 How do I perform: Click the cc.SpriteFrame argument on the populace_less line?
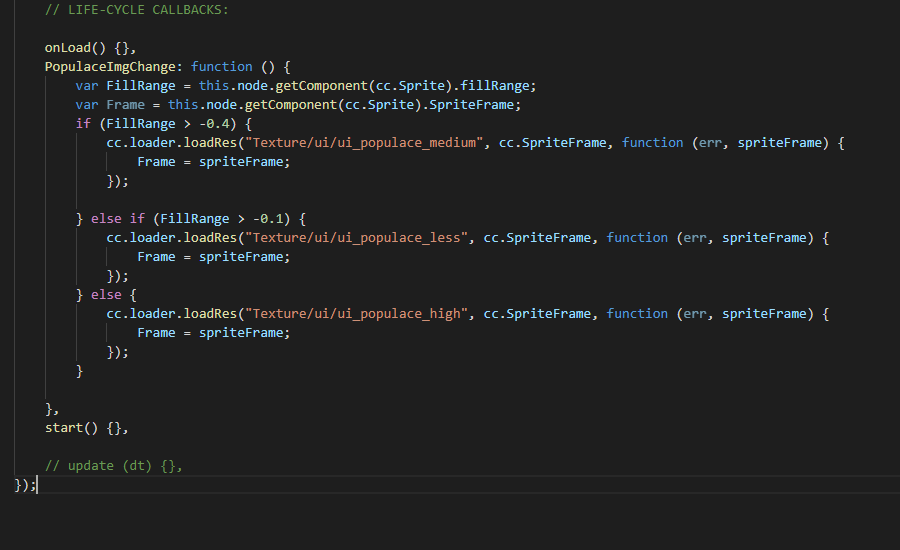[x=541, y=238]
